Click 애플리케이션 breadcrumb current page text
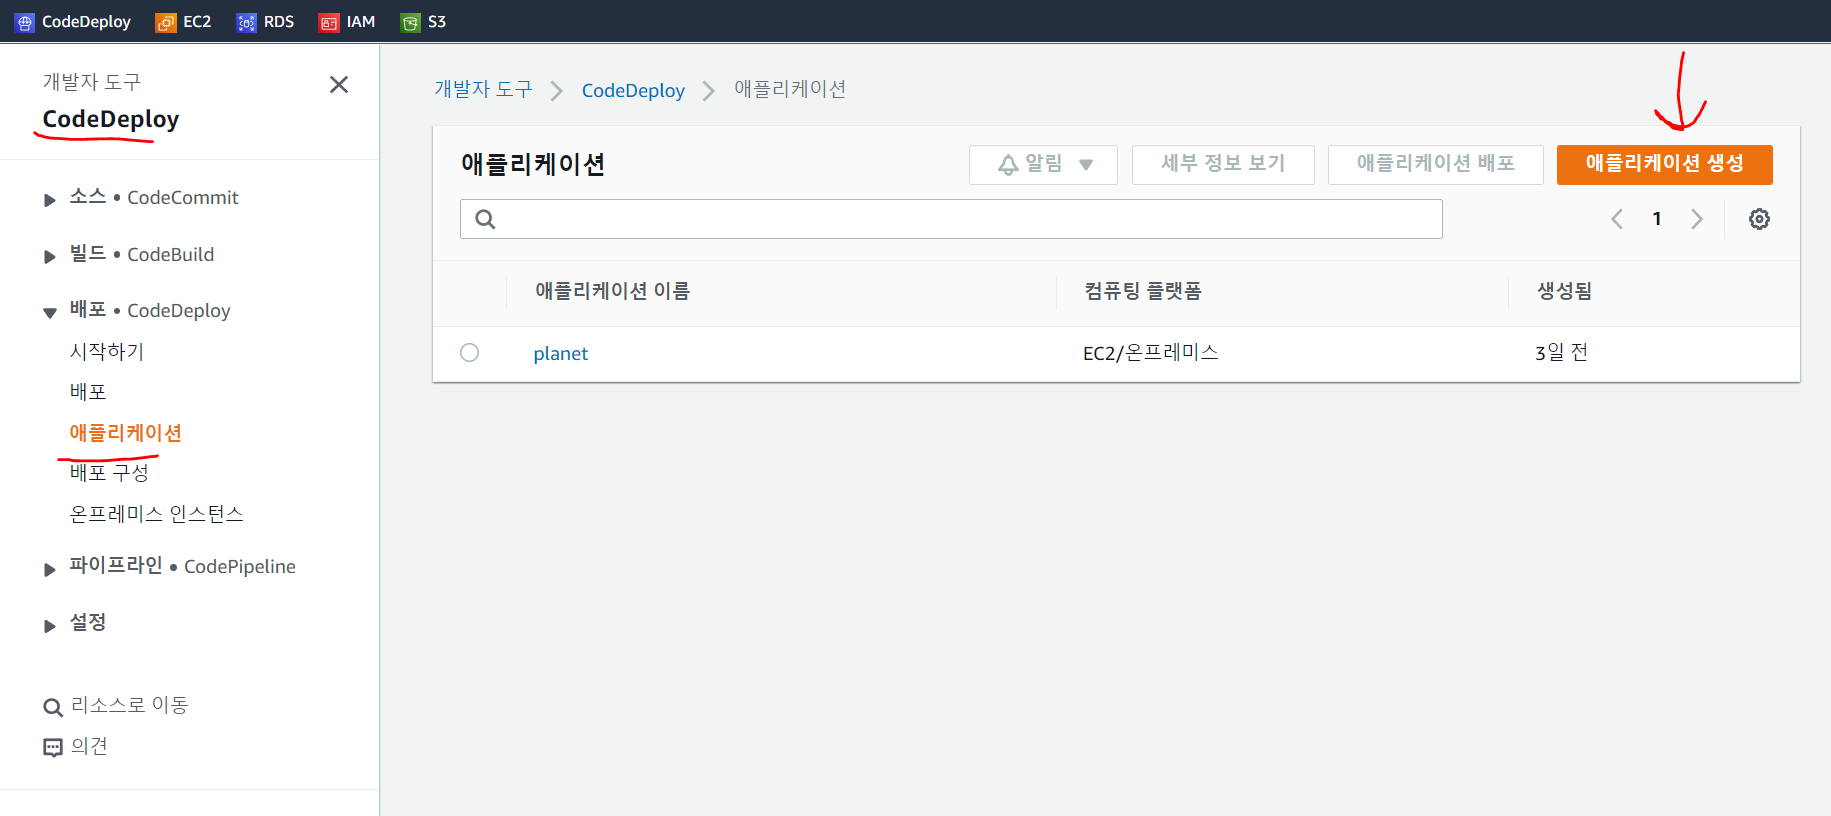Viewport: 1831px width, 816px height. pos(790,89)
